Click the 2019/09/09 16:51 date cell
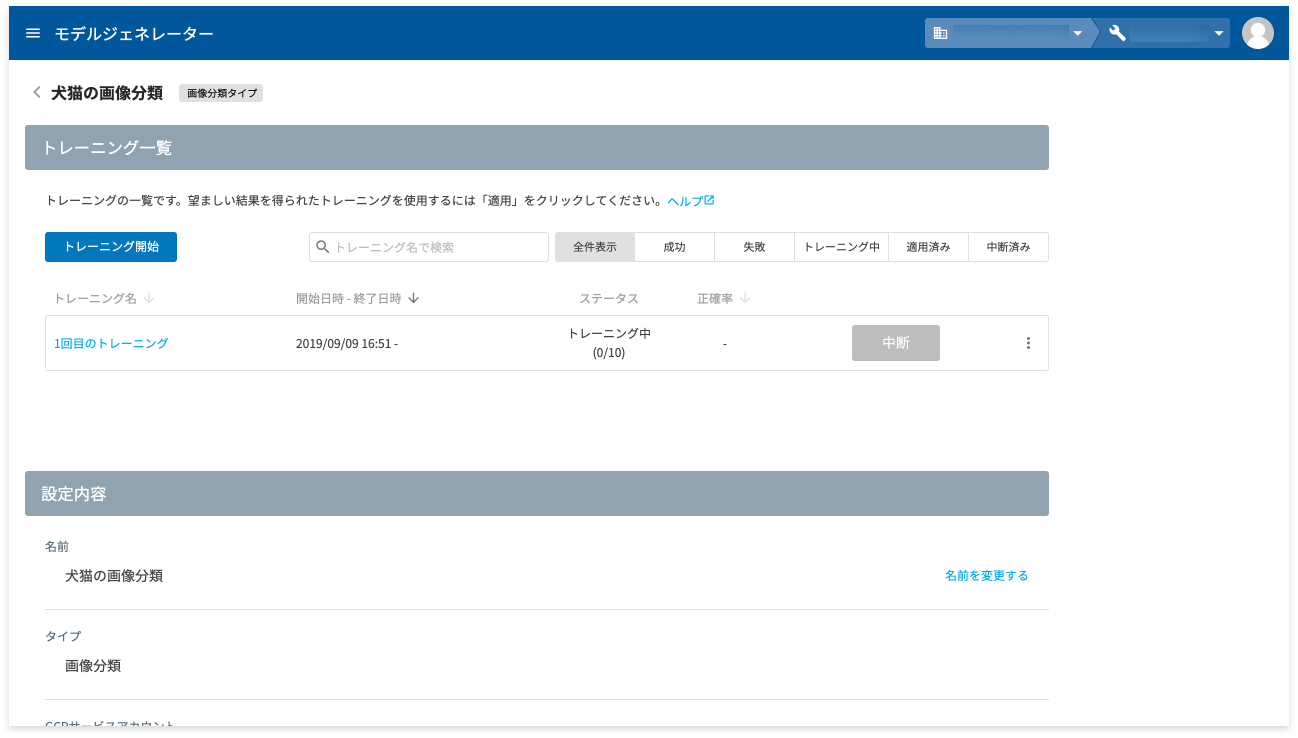 (x=347, y=343)
